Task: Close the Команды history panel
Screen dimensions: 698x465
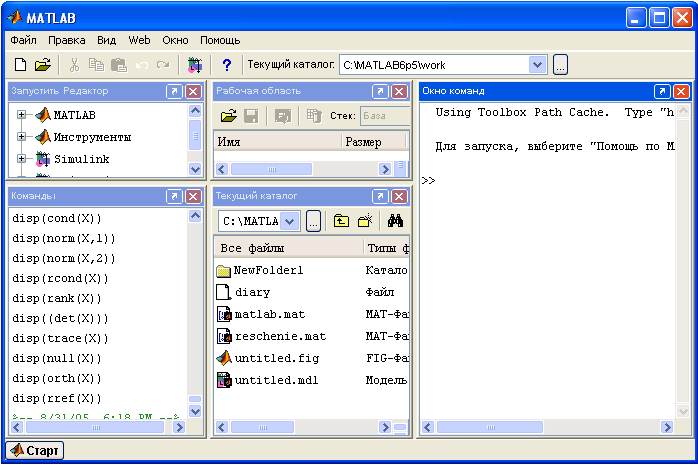Action: click(x=193, y=197)
